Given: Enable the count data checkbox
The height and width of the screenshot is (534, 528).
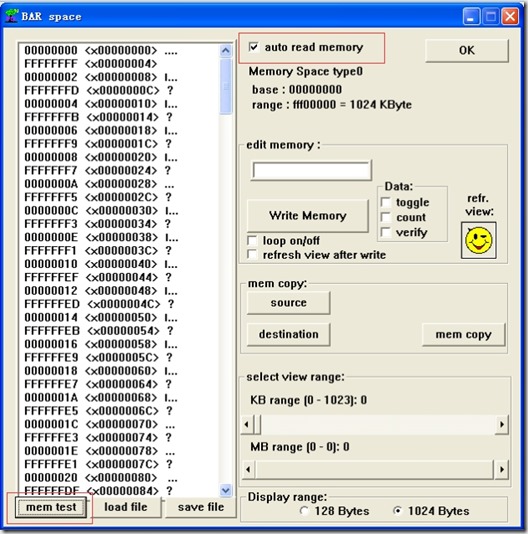Looking at the screenshot, I should click(x=386, y=217).
